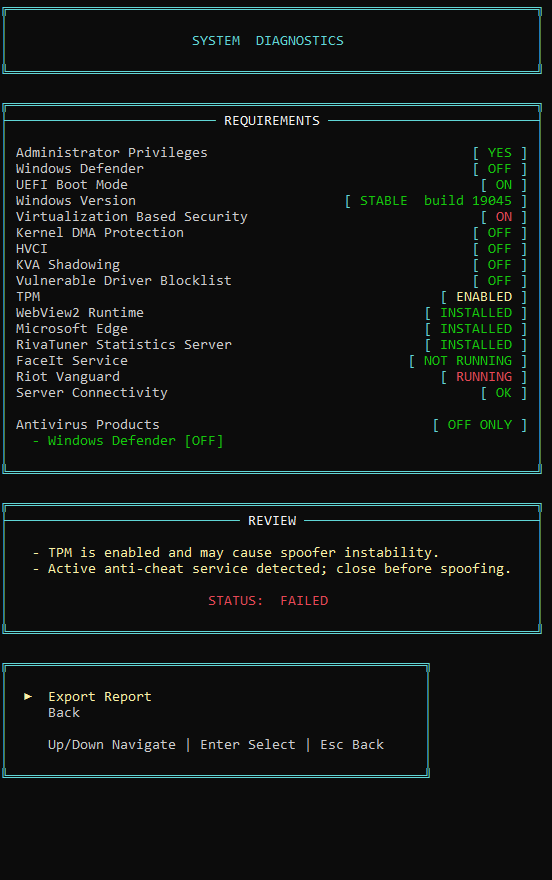This screenshot has height=880, width=552.
Task: Click the STATUS: FAILED result line
Action: [x=268, y=601]
